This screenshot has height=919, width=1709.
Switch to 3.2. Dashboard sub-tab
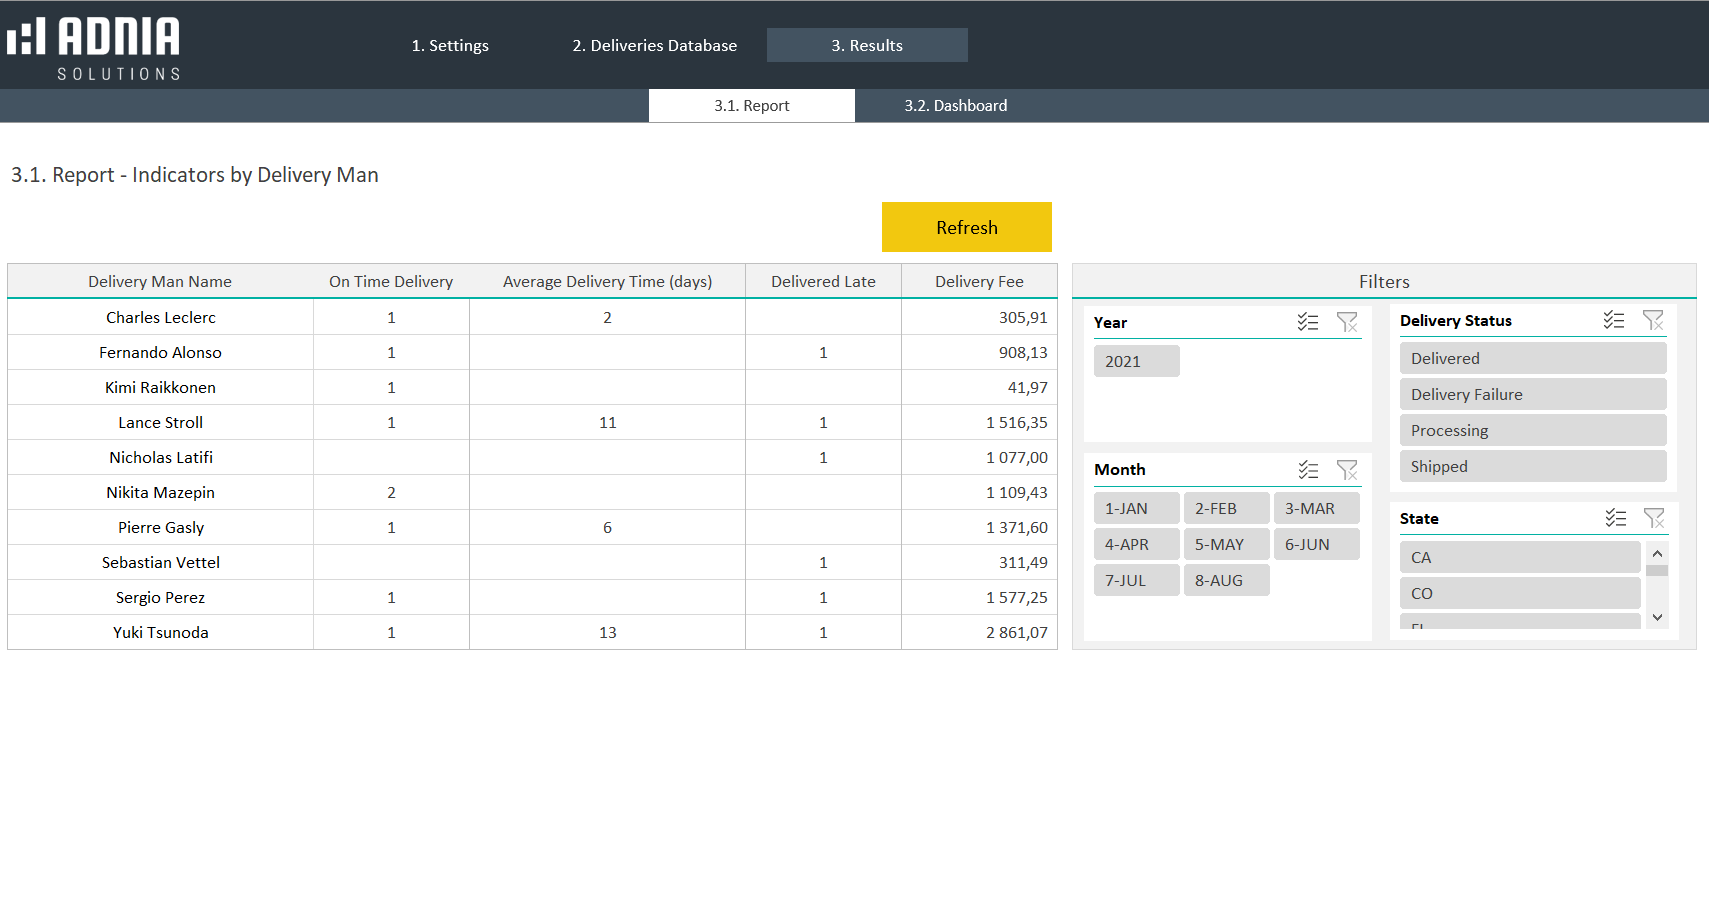[955, 106]
